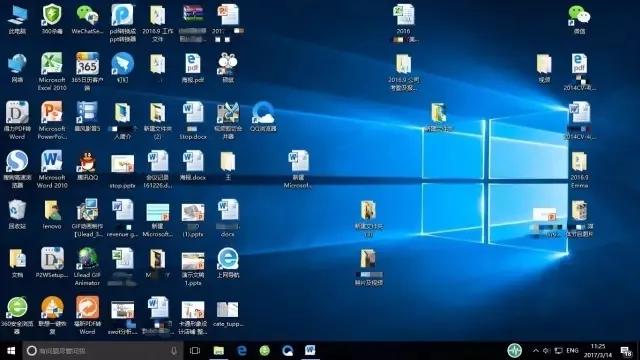Screen dimensions: 640x360
Task: Open File Explorer from taskbar
Action: click(x=219, y=351)
